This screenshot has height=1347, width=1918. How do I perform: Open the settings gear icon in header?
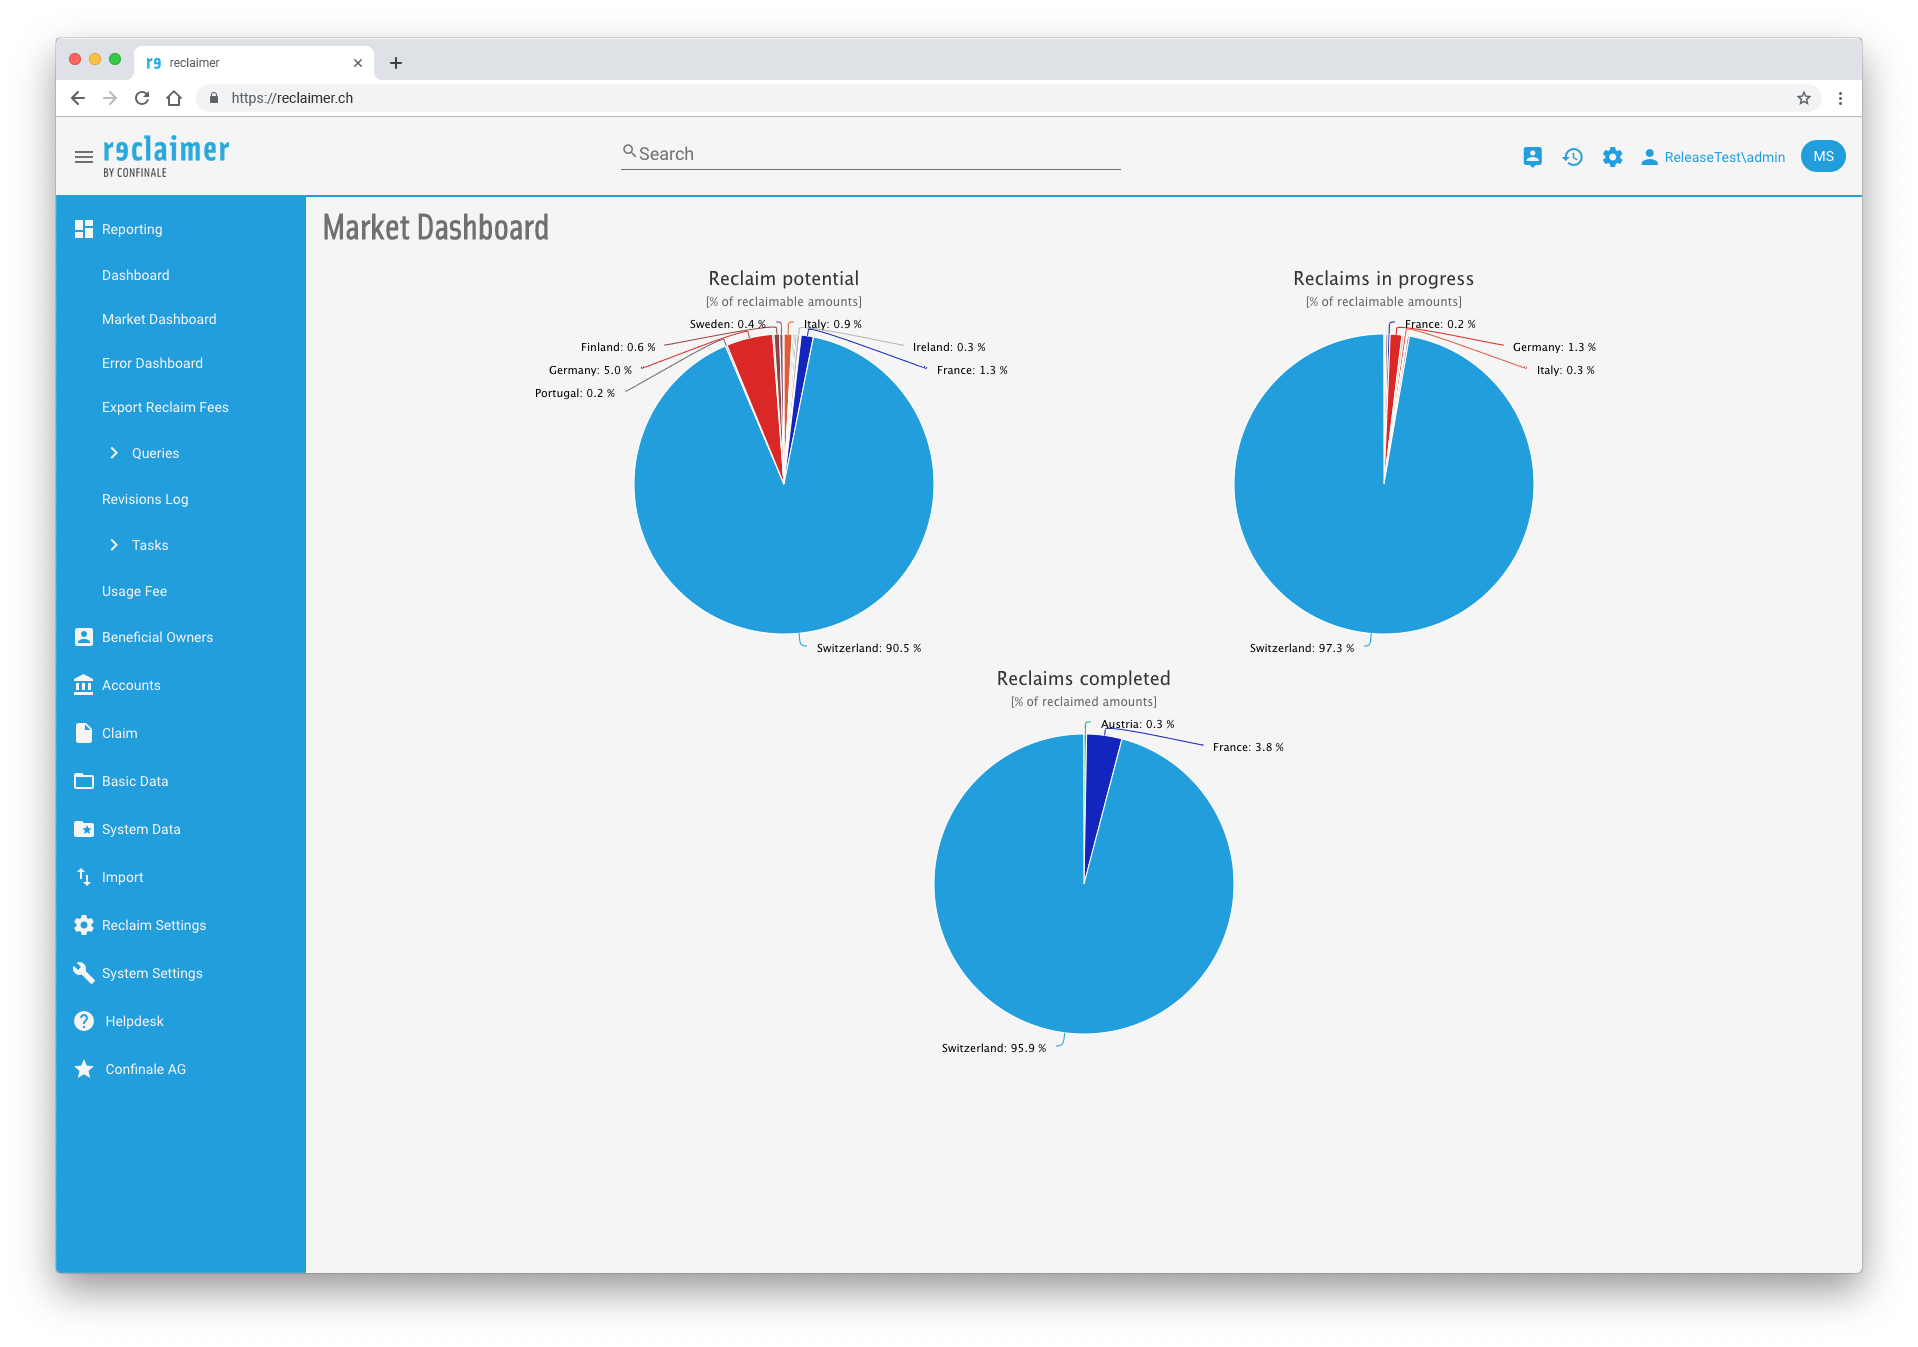coord(1612,157)
